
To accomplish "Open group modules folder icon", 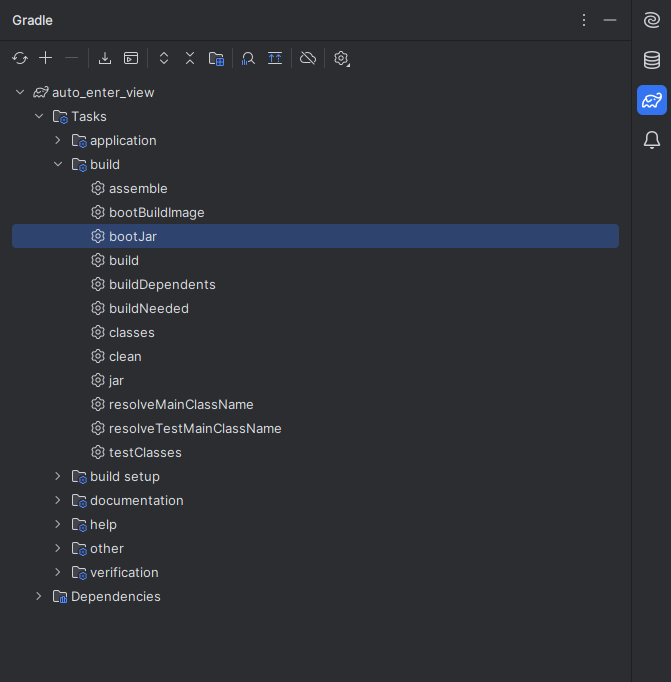I will click(216, 58).
